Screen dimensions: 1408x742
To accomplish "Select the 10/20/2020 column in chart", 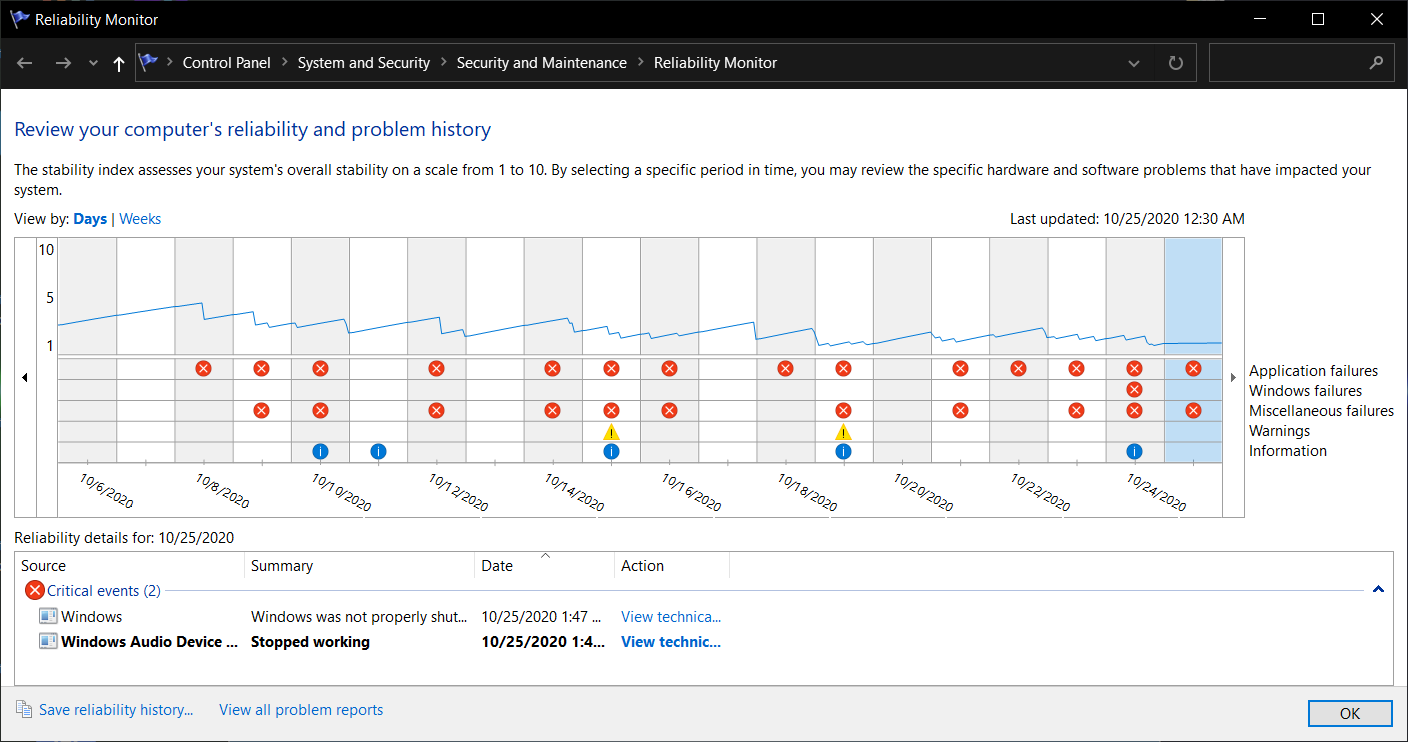I will click(x=902, y=350).
